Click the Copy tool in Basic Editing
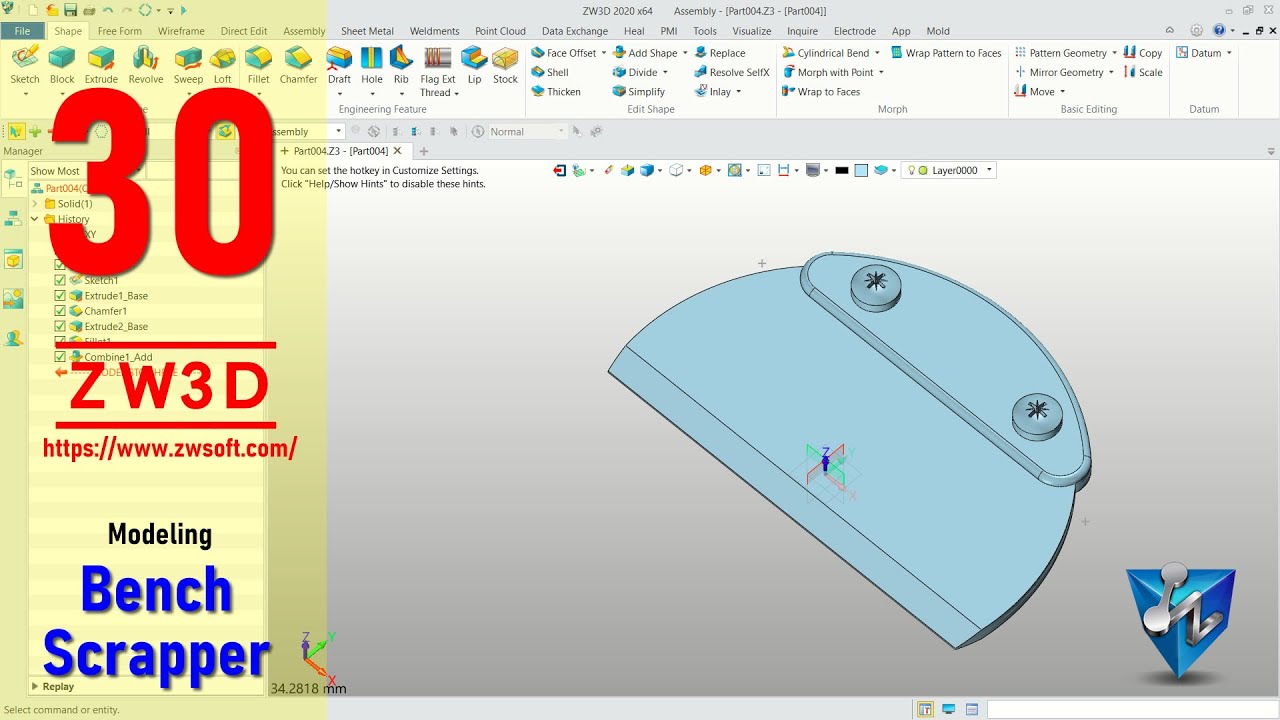Screen dimensions: 1280x720 pos(1143,53)
